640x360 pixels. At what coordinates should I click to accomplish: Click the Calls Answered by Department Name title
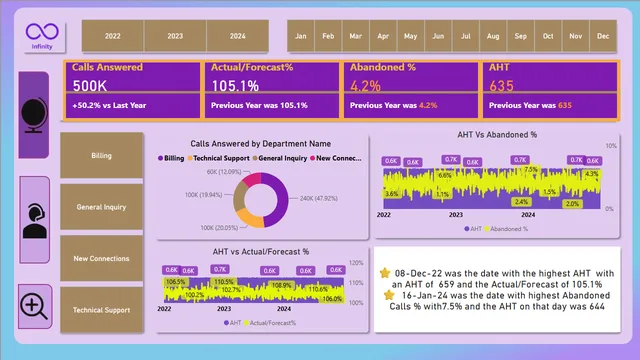pos(260,144)
